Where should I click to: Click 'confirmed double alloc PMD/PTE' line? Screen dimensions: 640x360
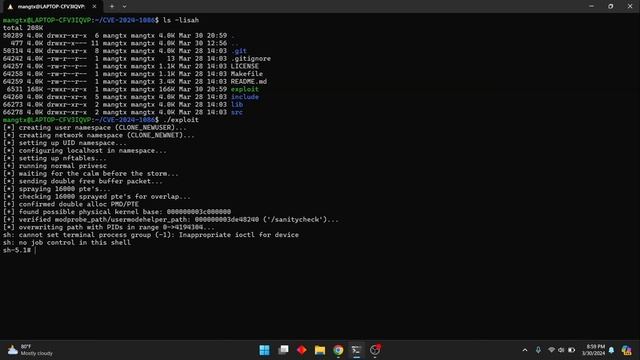tap(71, 204)
